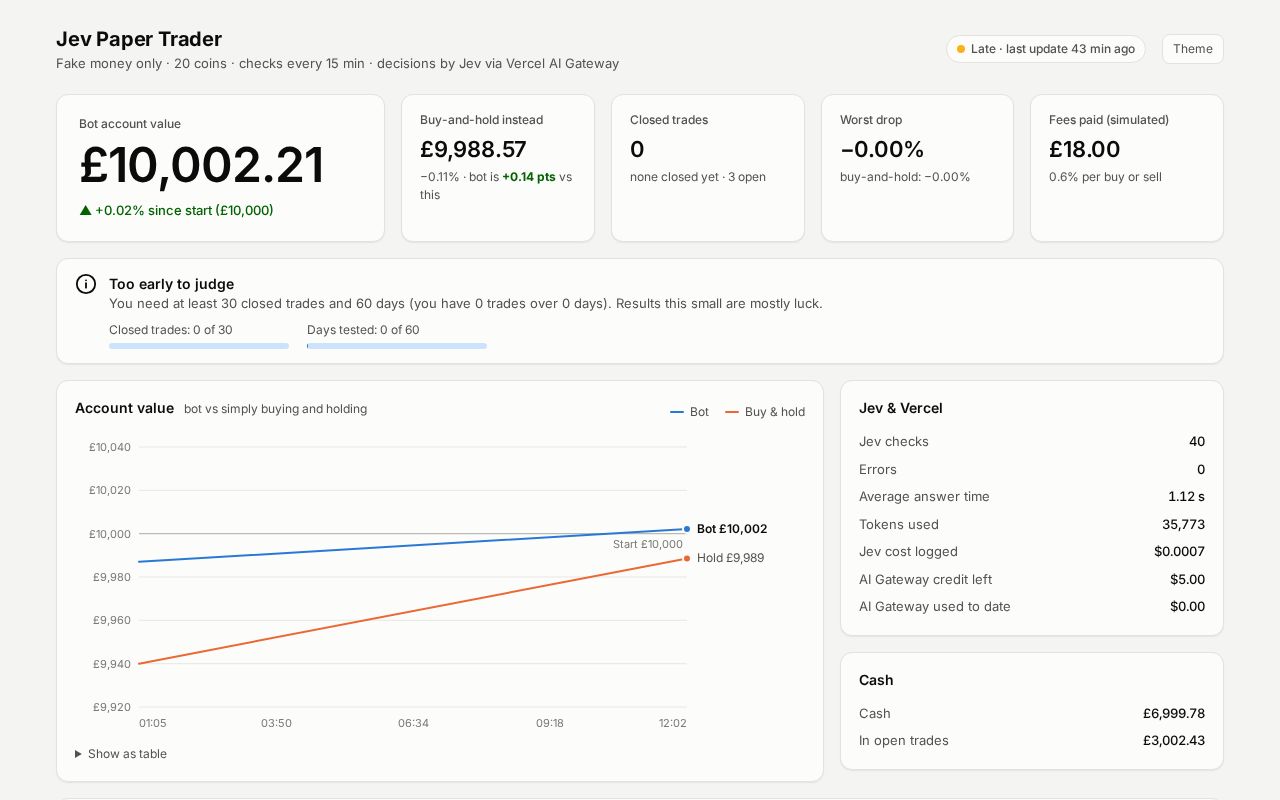Select the Jev checks value 40
This screenshot has width=1280, height=800.
[x=1197, y=442]
